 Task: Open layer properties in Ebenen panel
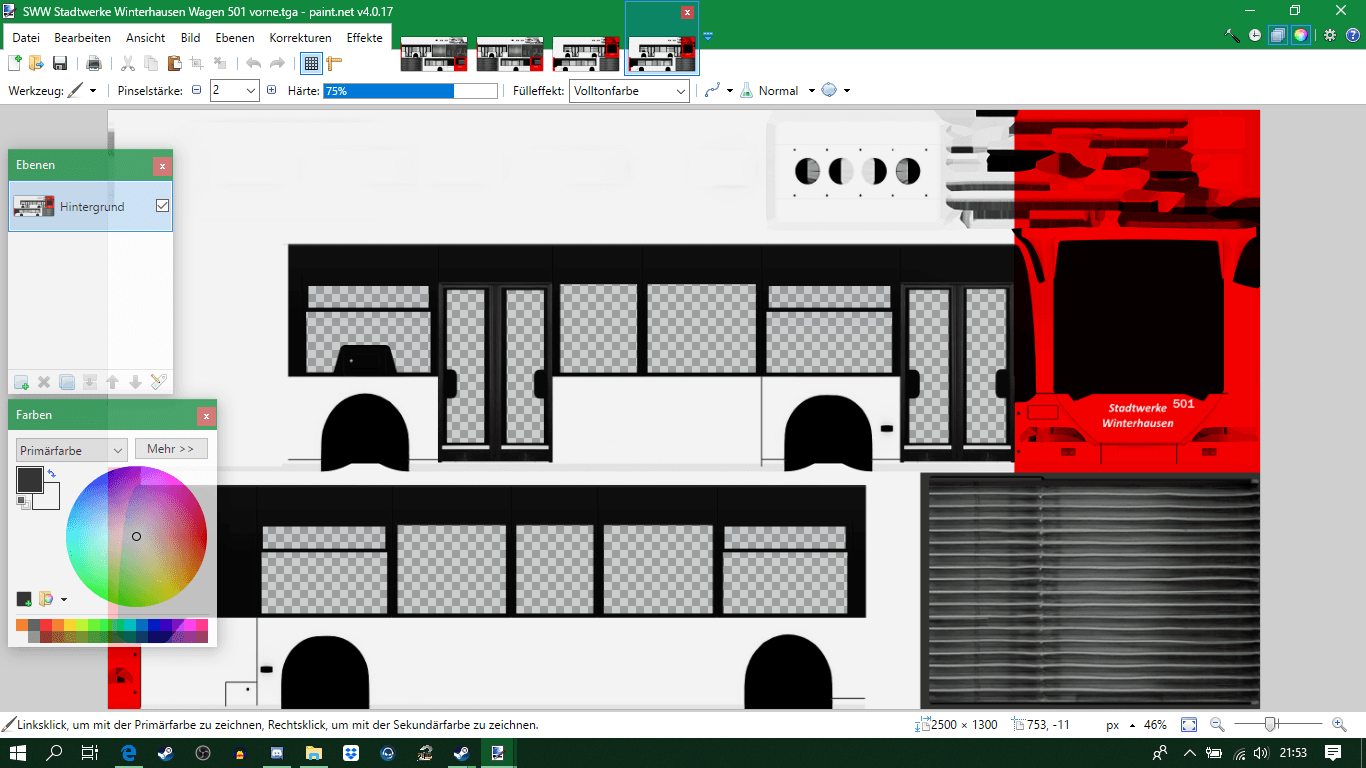coord(158,382)
